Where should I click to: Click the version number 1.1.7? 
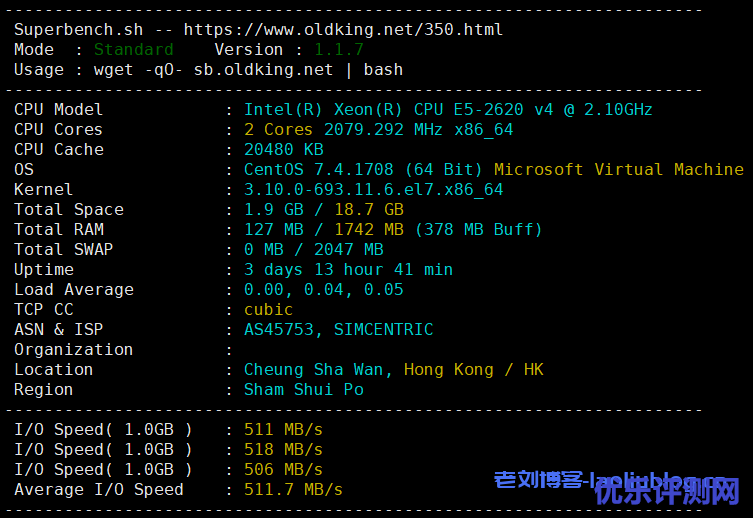(x=339, y=49)
